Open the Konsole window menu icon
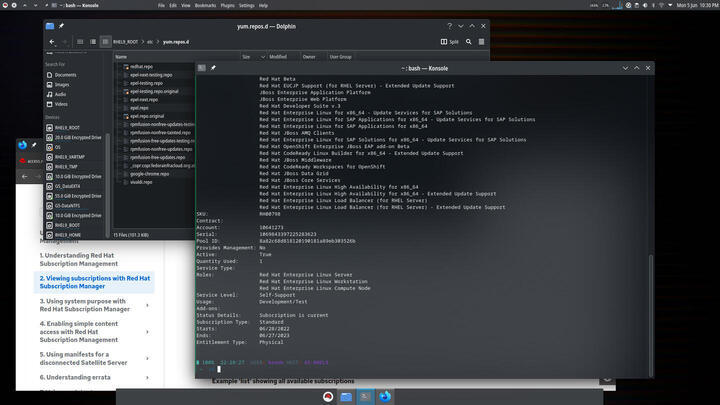The image size is (720, 405). tap(202, 68)
